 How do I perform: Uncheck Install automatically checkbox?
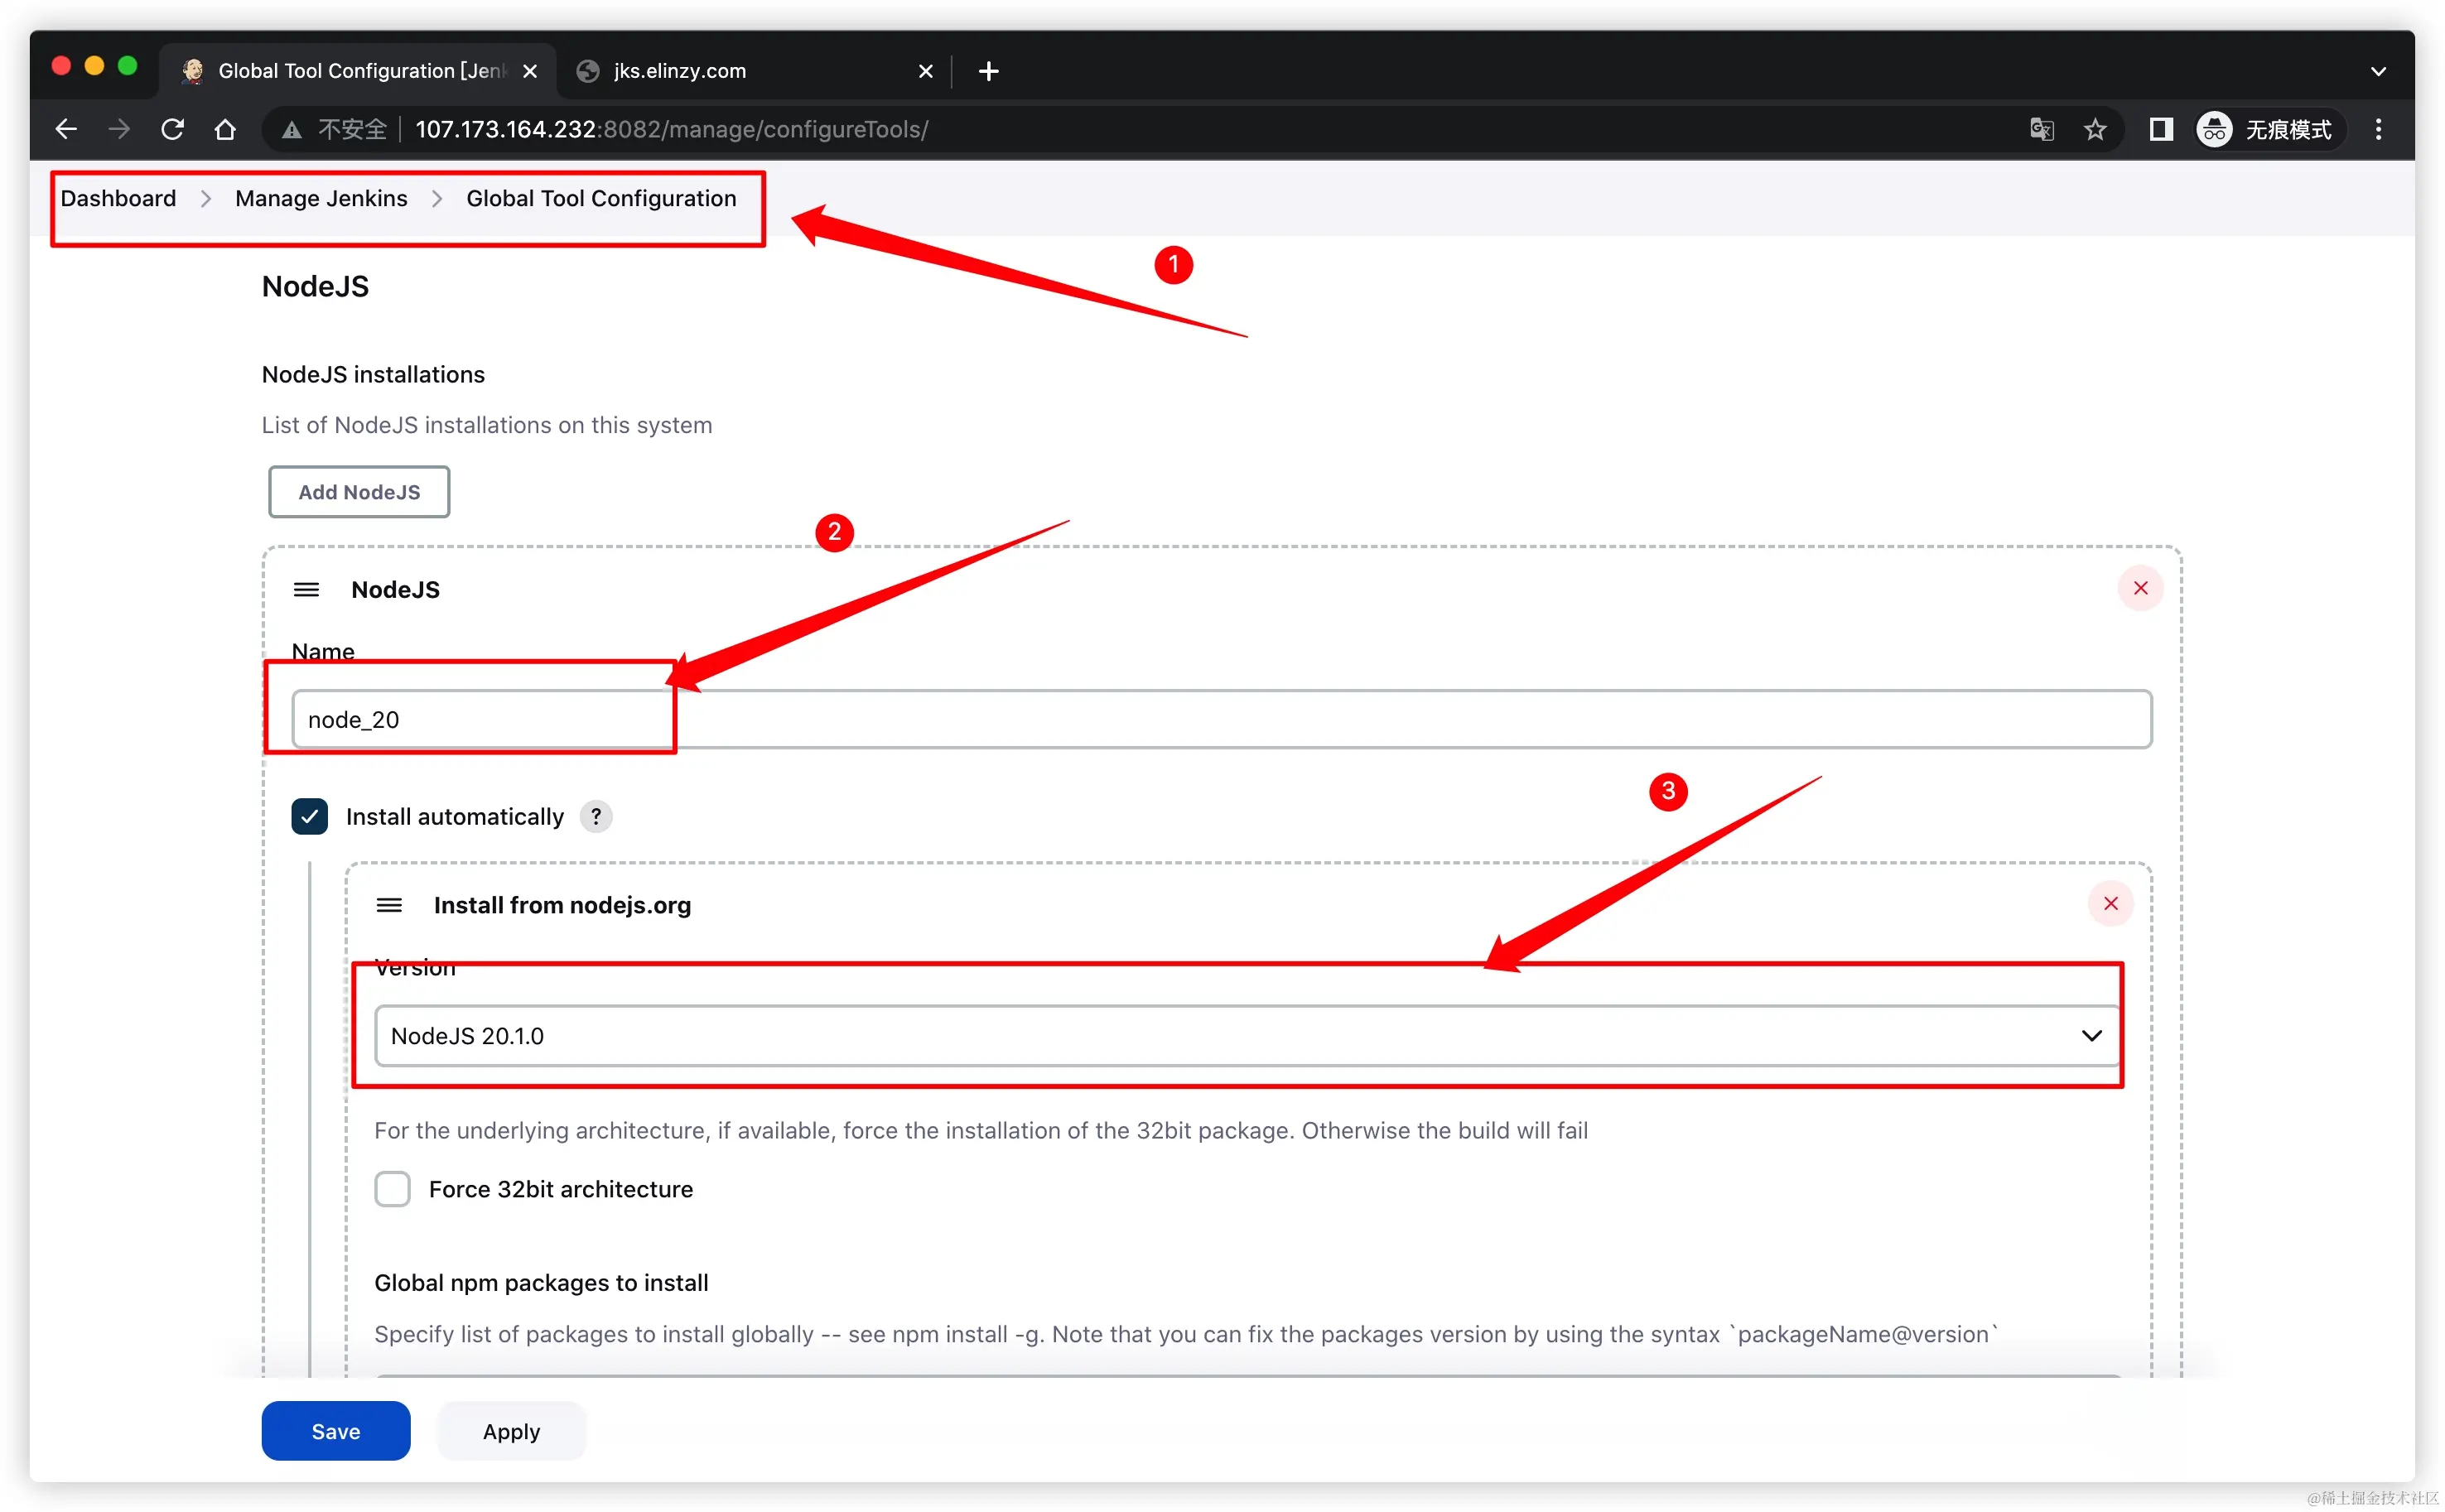[x=309, y=816]
